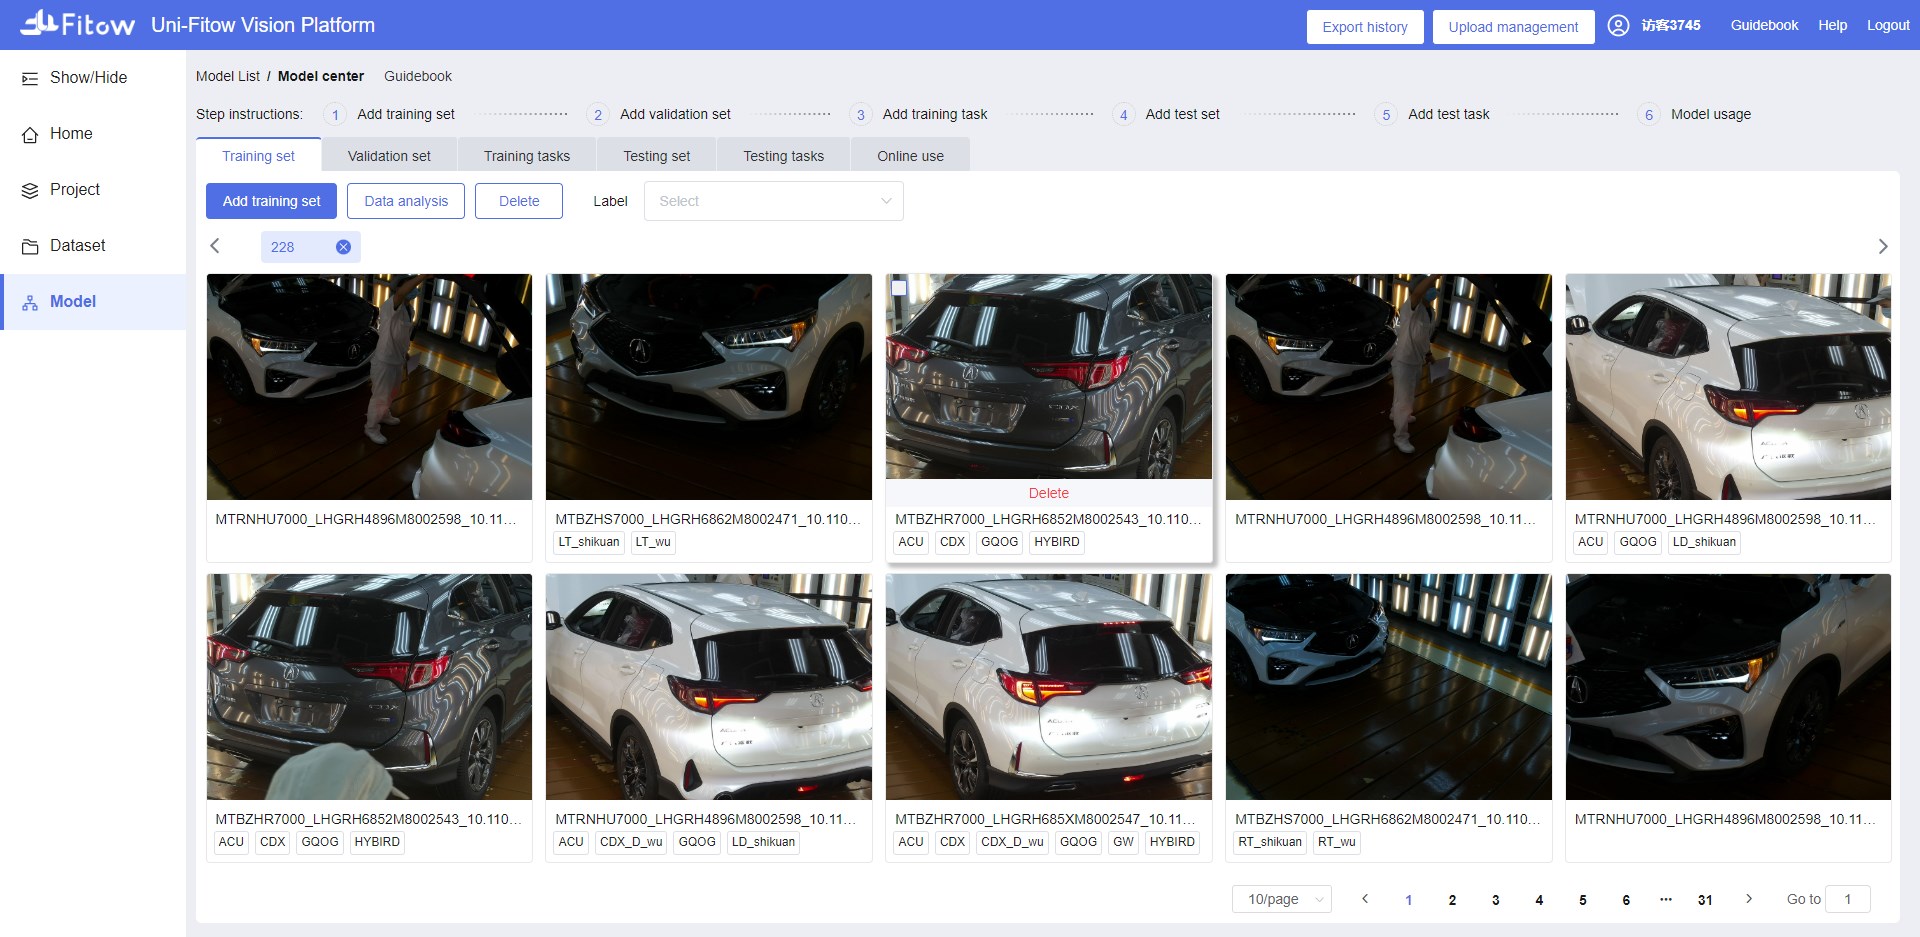Click the Upload management button
This screenshot has height=937, width=1920.
click(1514, 27)
